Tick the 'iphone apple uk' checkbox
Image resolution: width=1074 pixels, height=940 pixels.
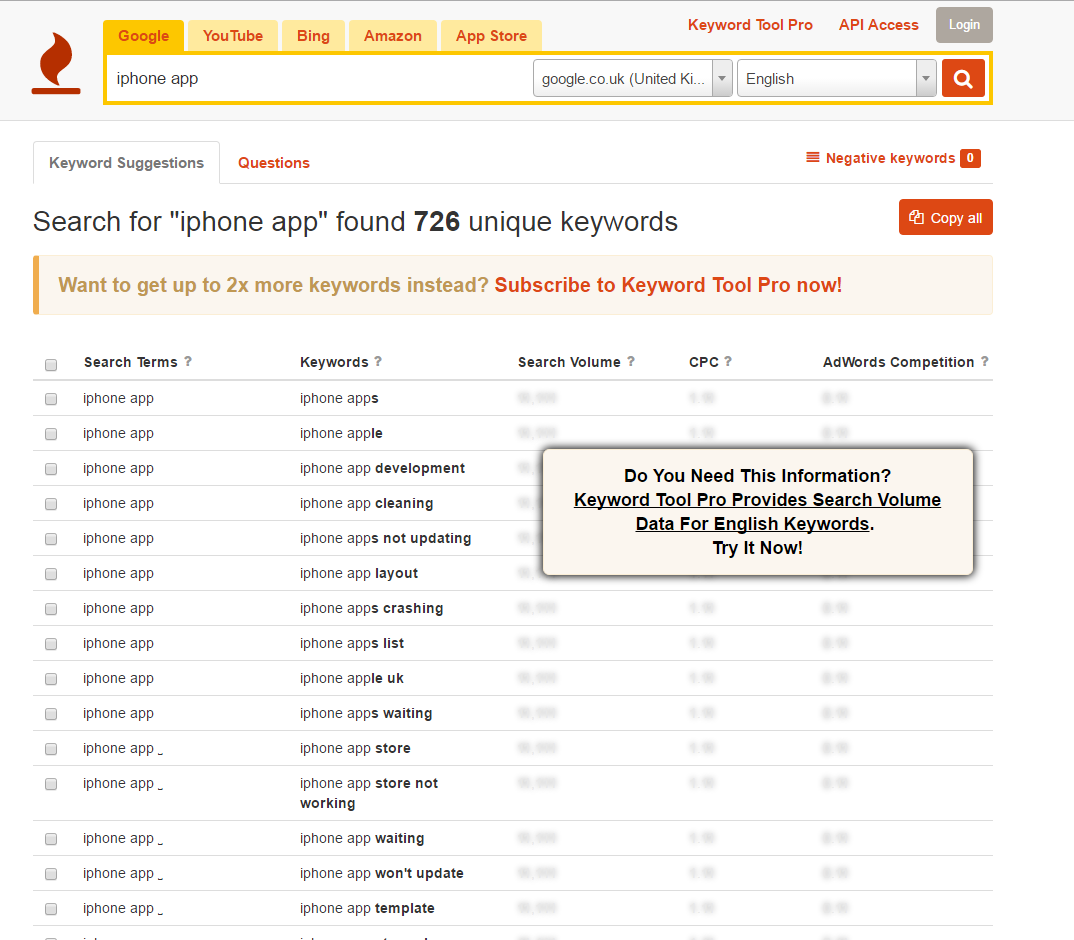[51, 678]
